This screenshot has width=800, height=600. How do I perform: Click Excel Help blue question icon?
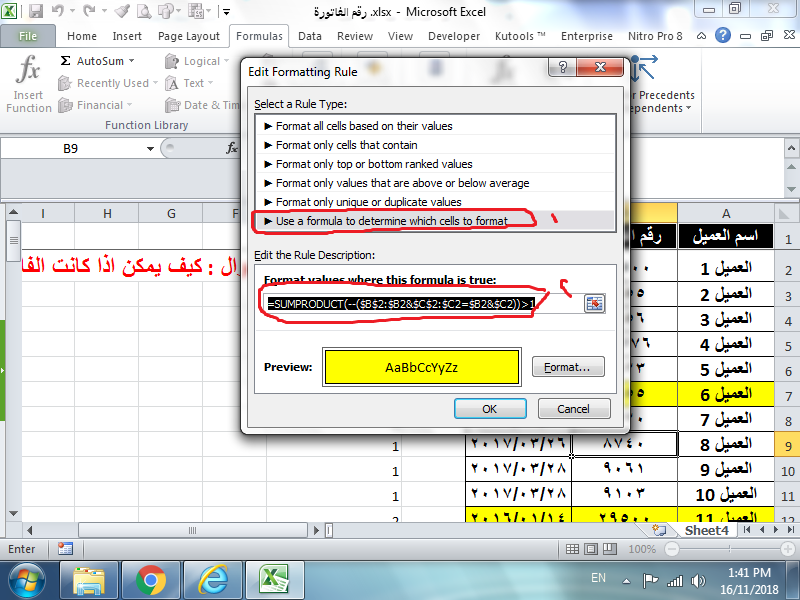click(x=722, y=35)
